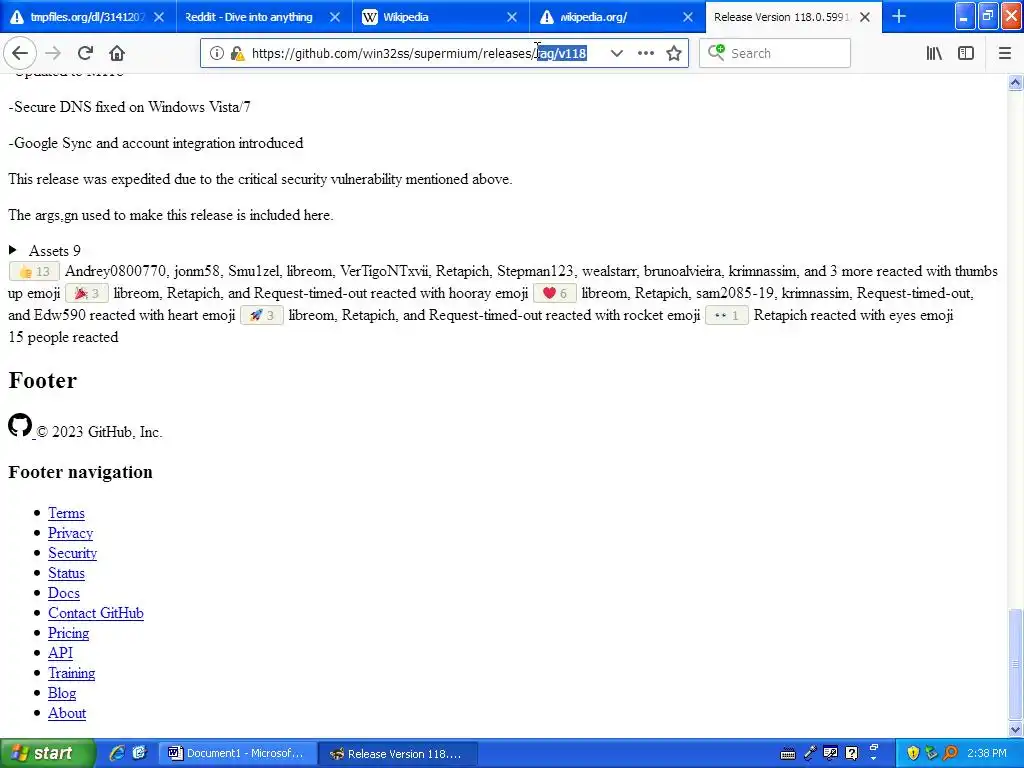
Task: Show site information via the info icon
Action: point(216,54)
